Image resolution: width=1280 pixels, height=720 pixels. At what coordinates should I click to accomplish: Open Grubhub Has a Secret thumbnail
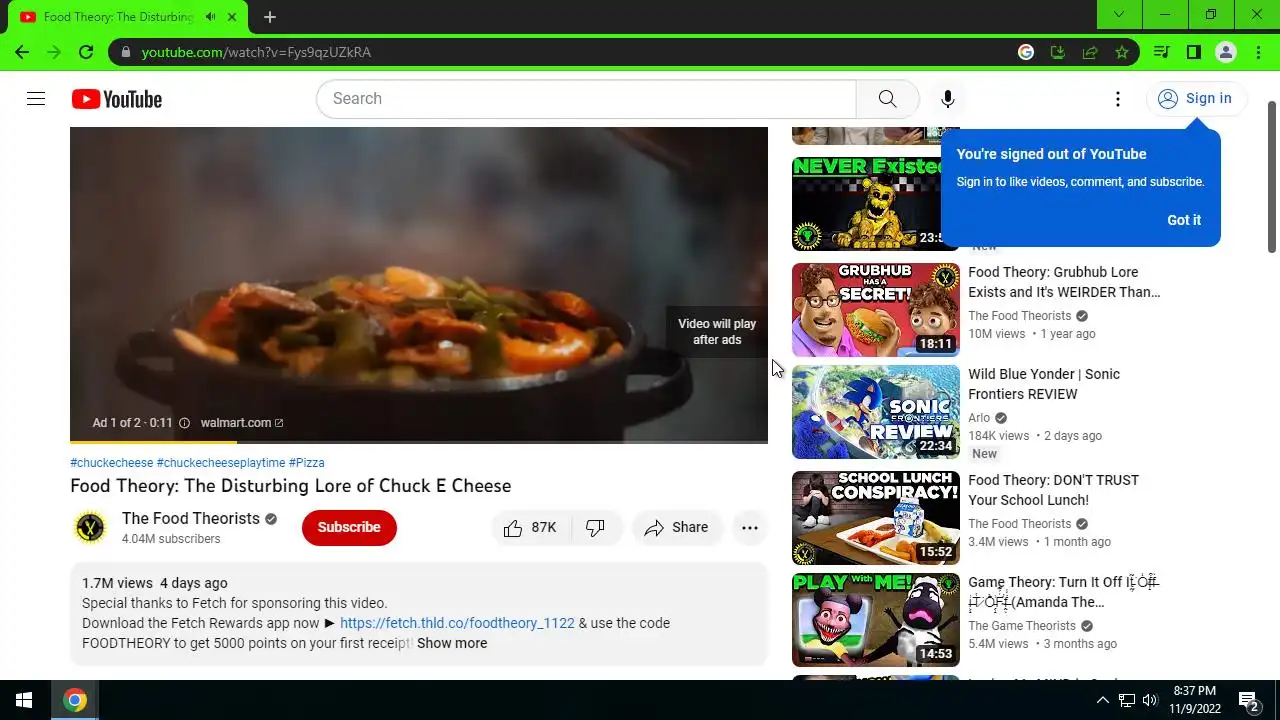click(x=876, y=310)
